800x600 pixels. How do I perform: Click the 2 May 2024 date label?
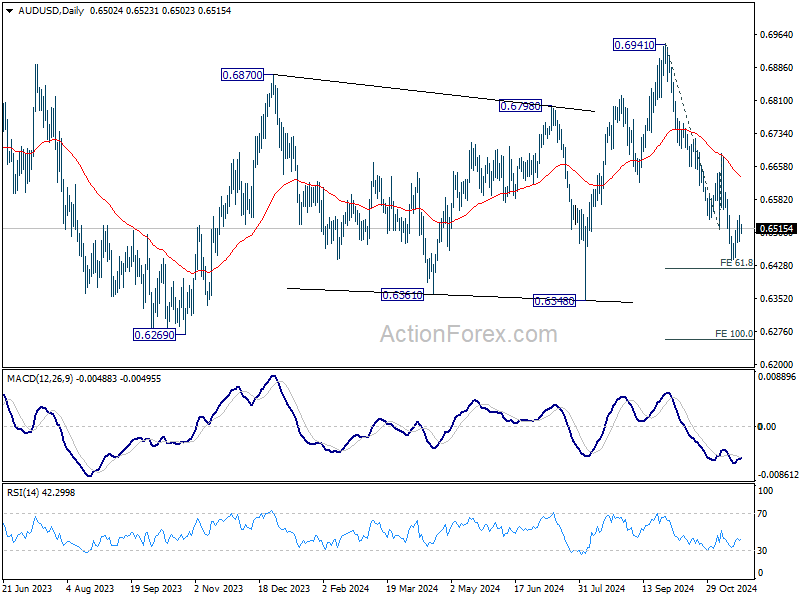click(475, 588)
